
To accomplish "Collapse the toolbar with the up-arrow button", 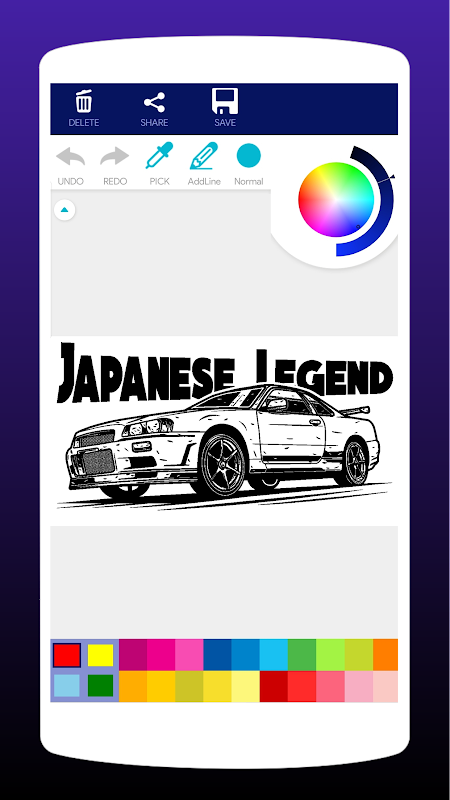I will click(65, 210).
